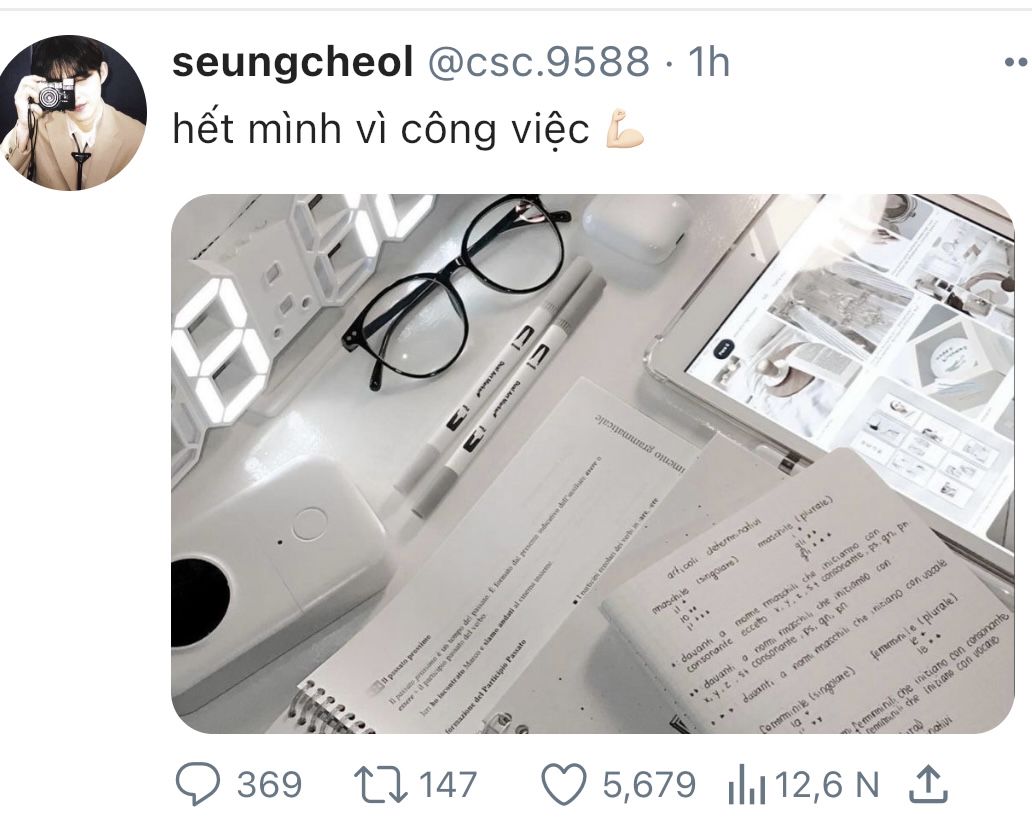Image resolution: width=1032 pixels, height=826 pixels.
Task: Like the tweet with the heart icon
Action: (x=563, y=785)
